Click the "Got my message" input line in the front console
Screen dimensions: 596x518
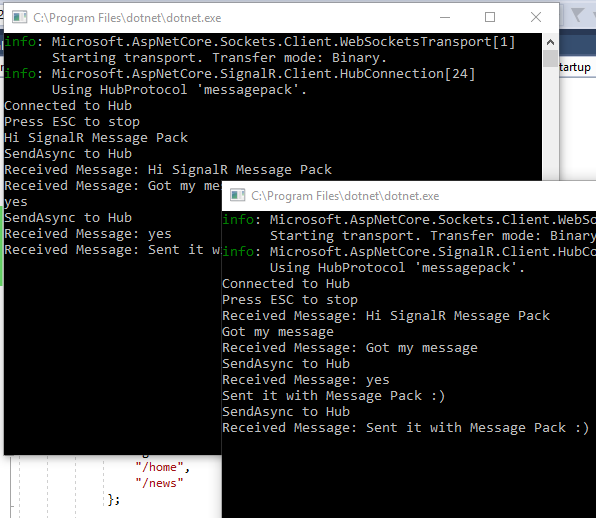(278, 332)
